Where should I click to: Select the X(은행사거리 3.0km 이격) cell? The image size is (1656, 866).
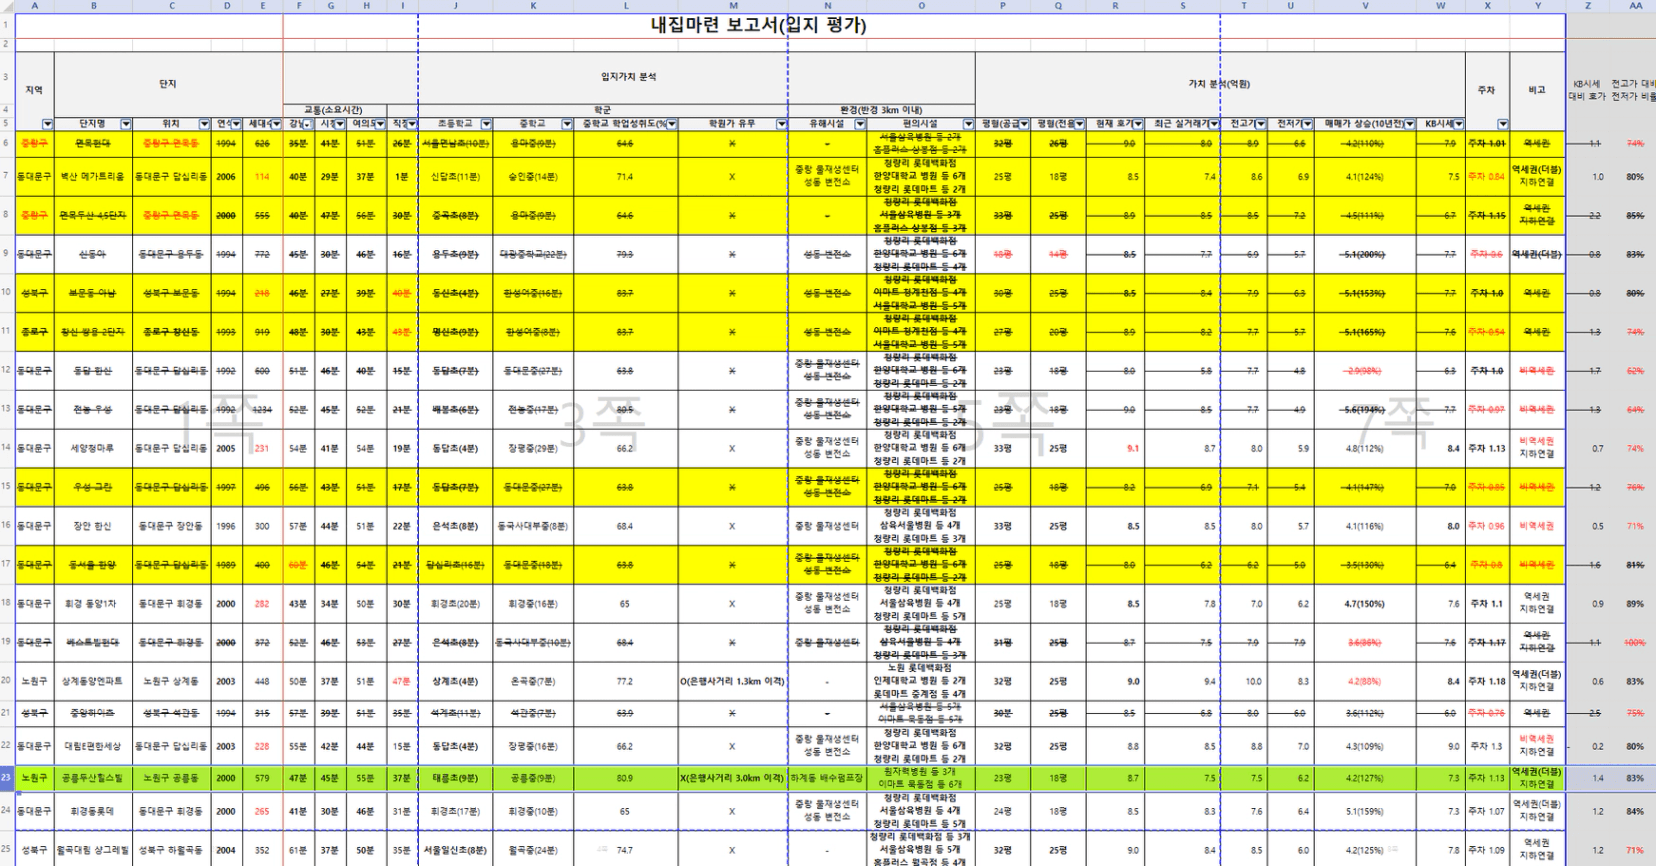click(x=733, y=777)
